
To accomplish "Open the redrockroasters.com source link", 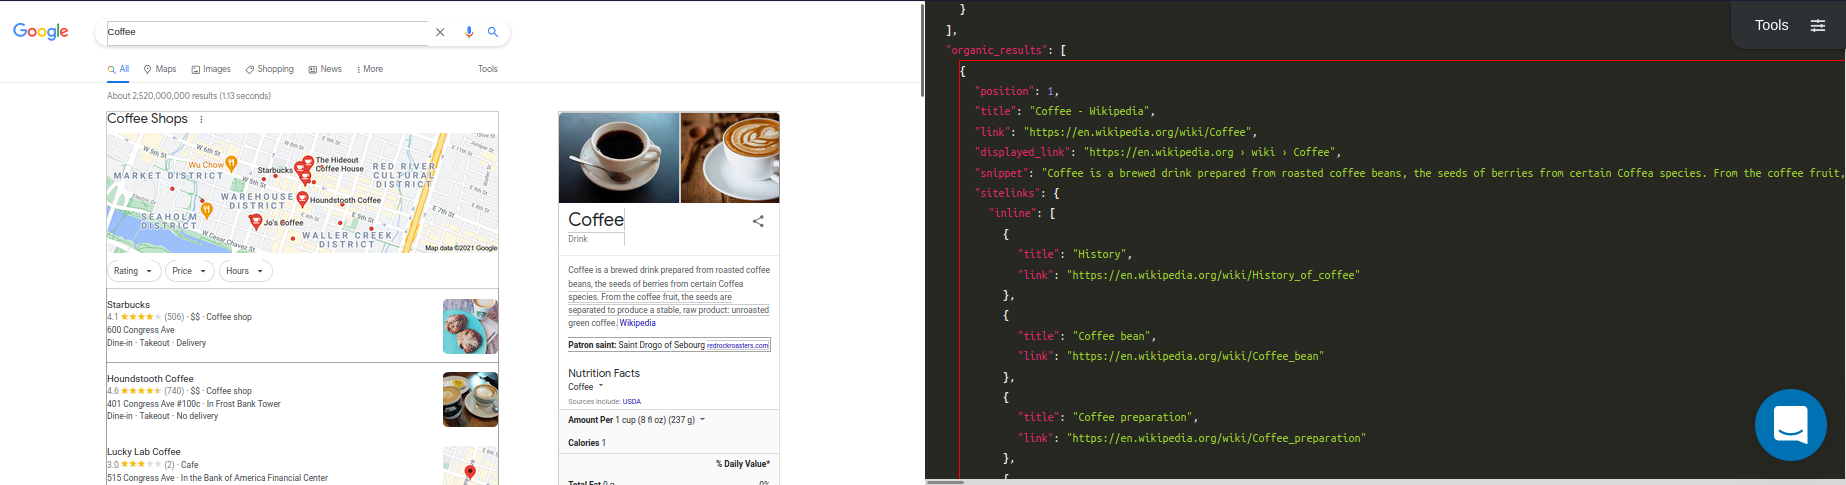I will pos(738,345).
